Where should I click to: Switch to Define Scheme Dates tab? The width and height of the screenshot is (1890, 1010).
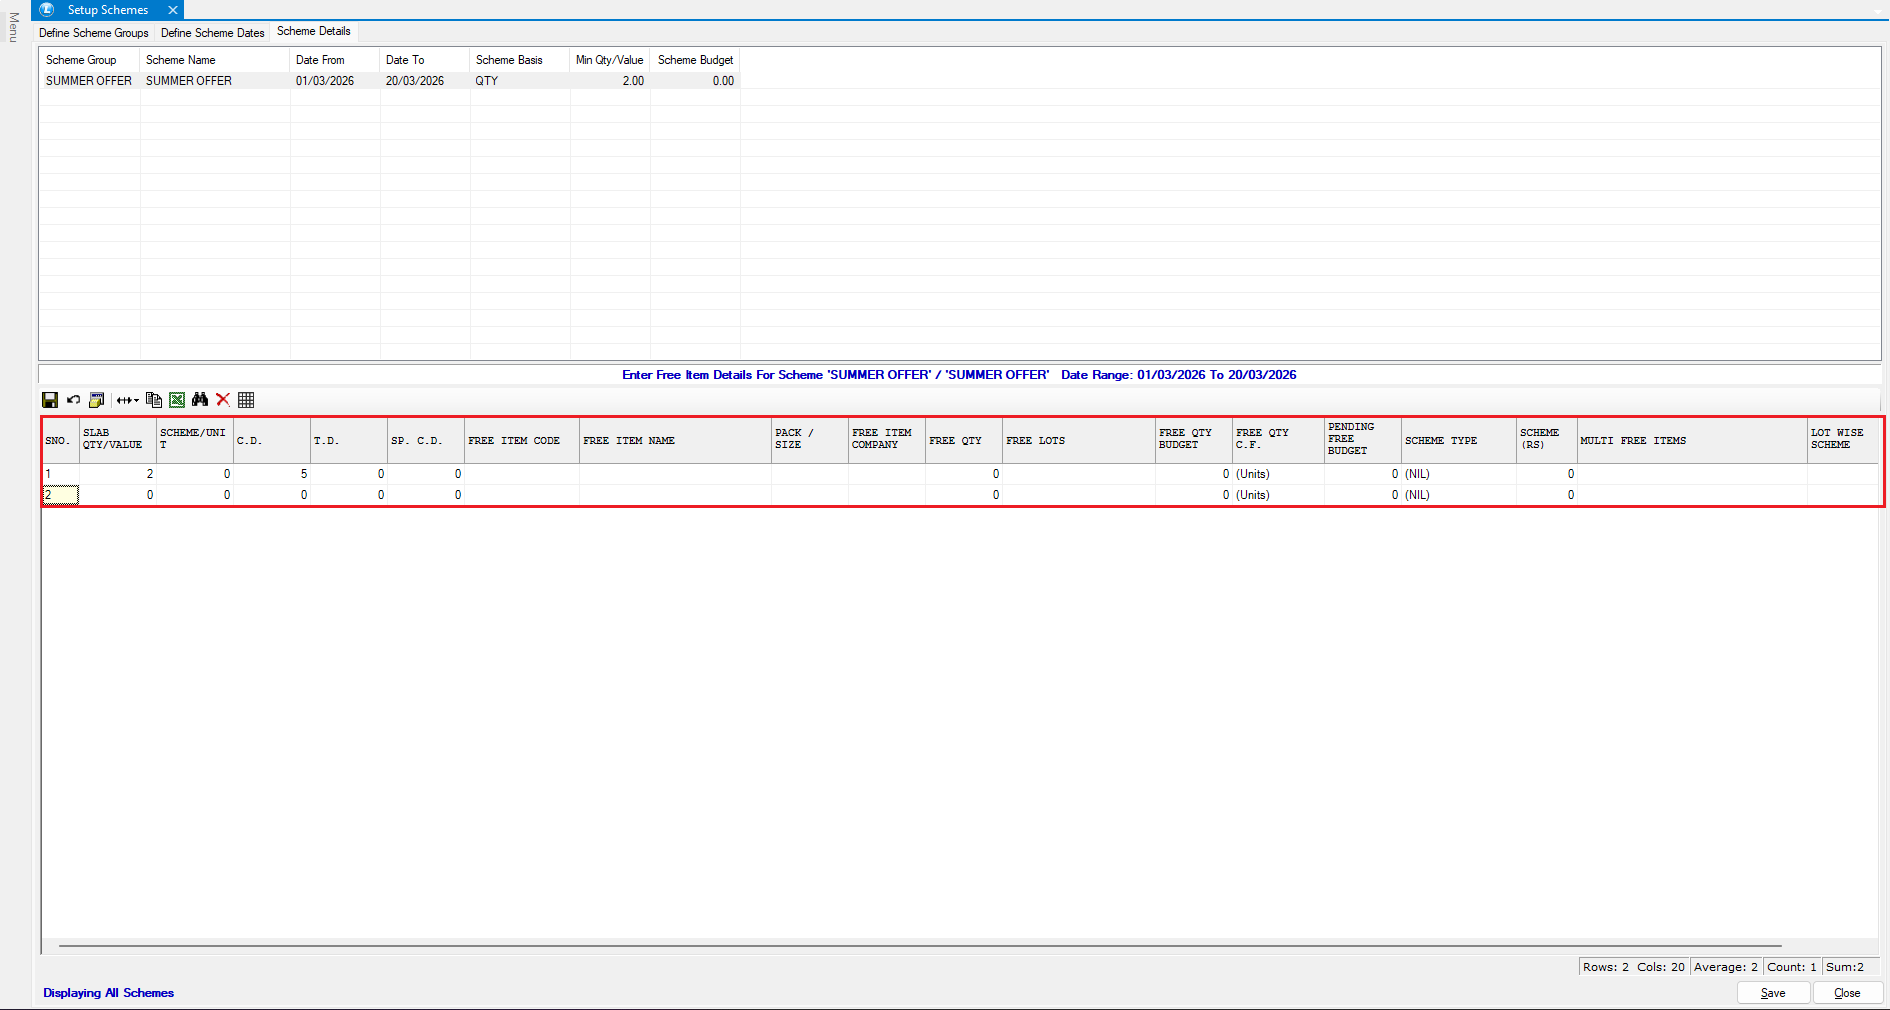213,33
